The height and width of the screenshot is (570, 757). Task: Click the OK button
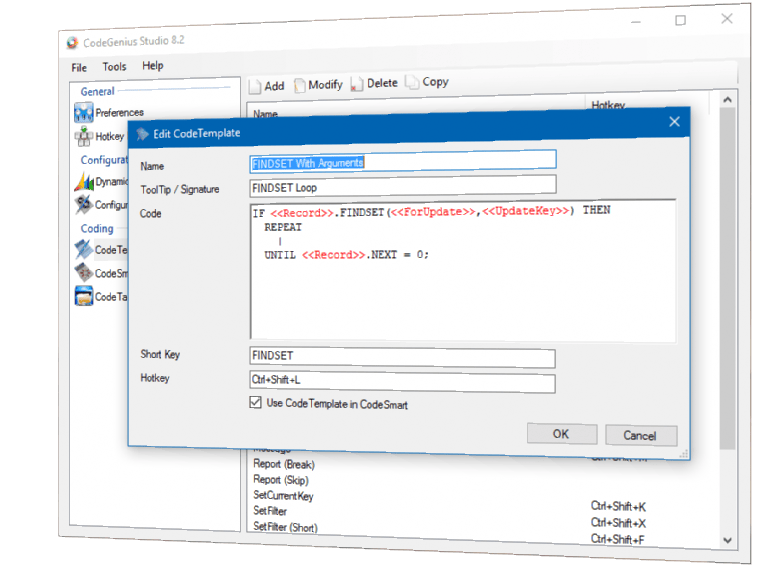[x=561, y=434]
